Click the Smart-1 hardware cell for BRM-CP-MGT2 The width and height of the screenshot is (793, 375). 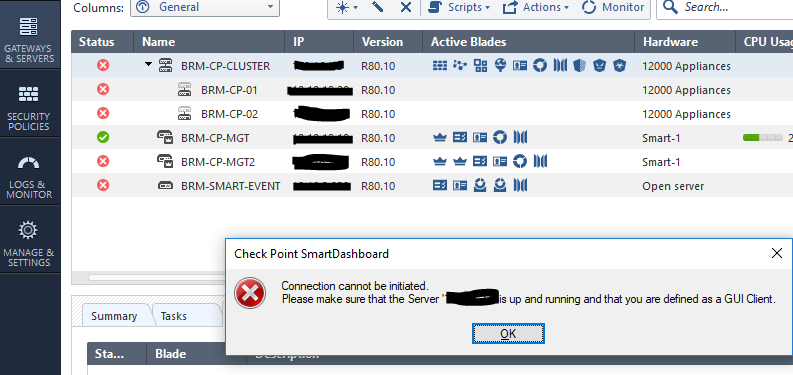661,162
